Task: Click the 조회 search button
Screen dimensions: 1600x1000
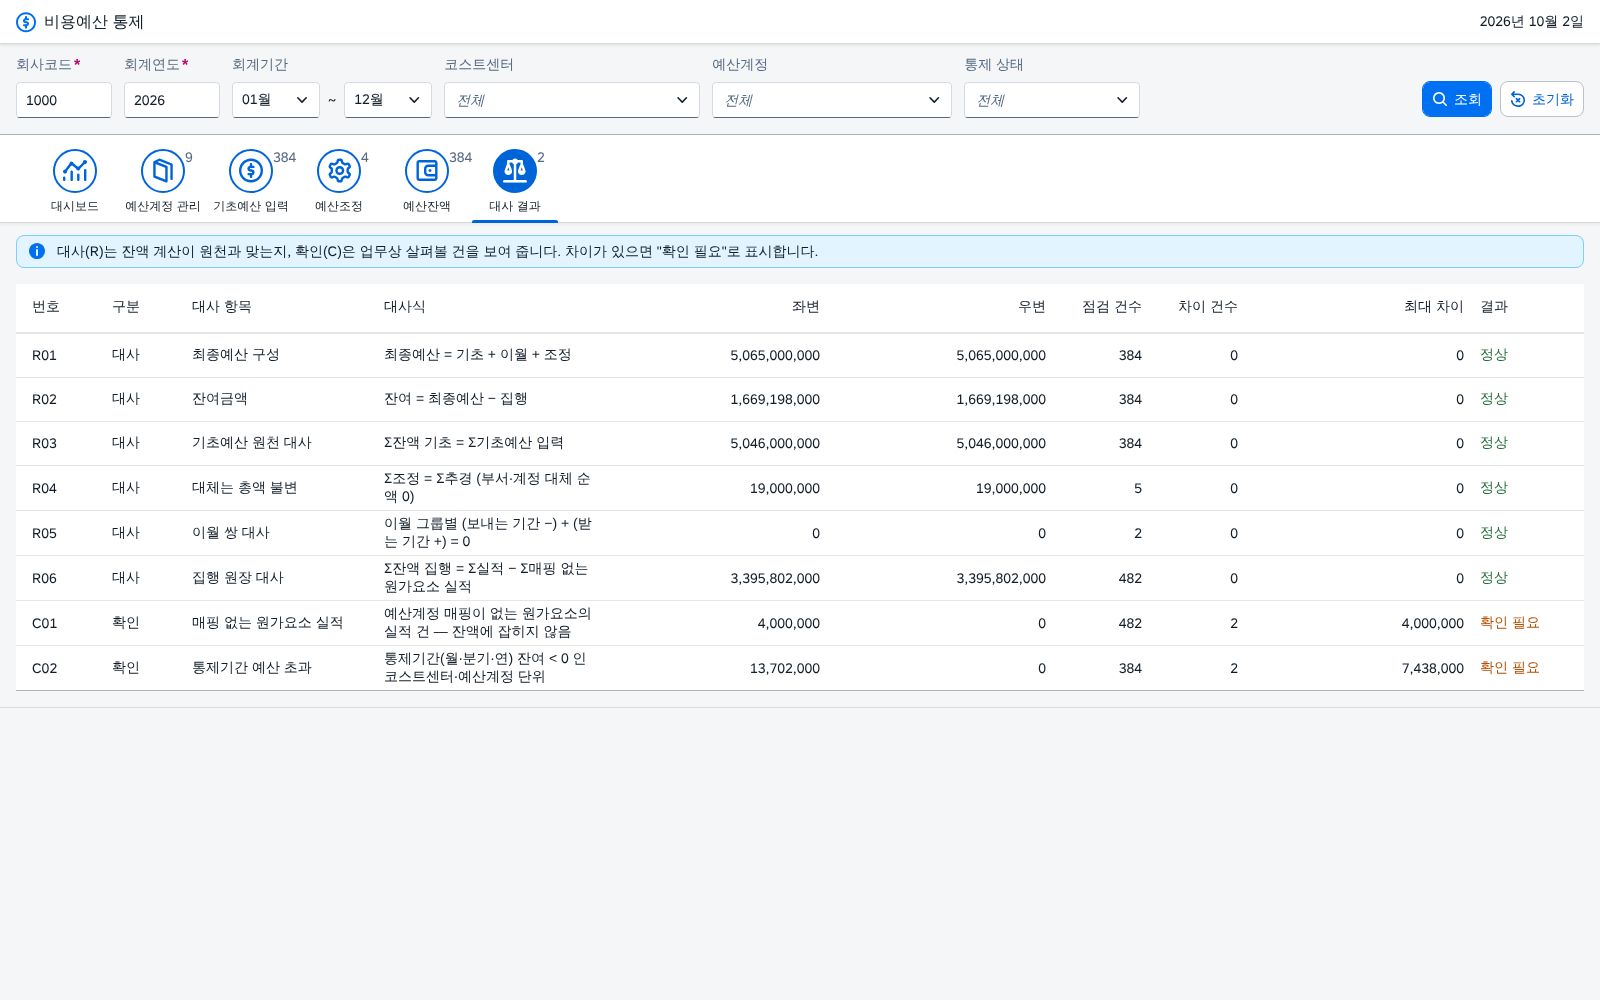Action: [x=1457, y=99]
